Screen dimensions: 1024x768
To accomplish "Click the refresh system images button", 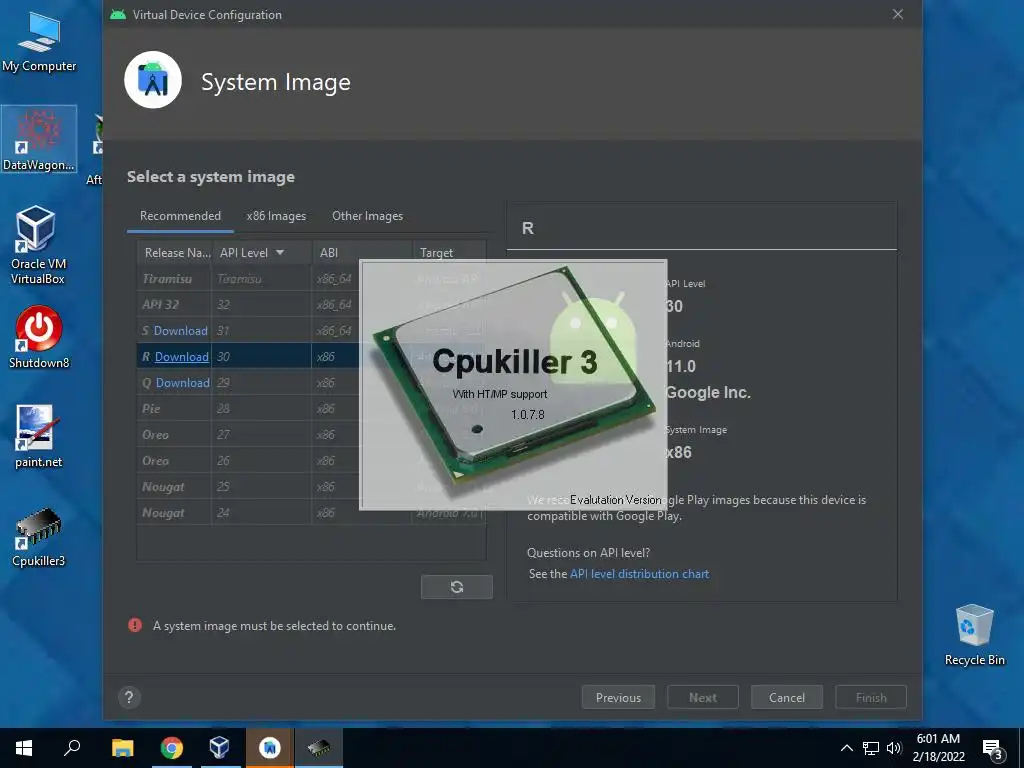I will click(456, 587).
